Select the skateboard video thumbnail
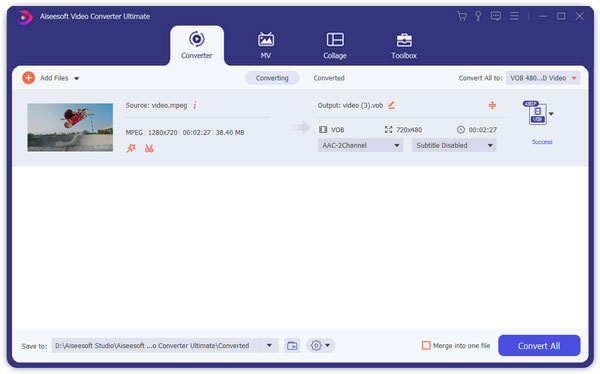 (70, 127)
